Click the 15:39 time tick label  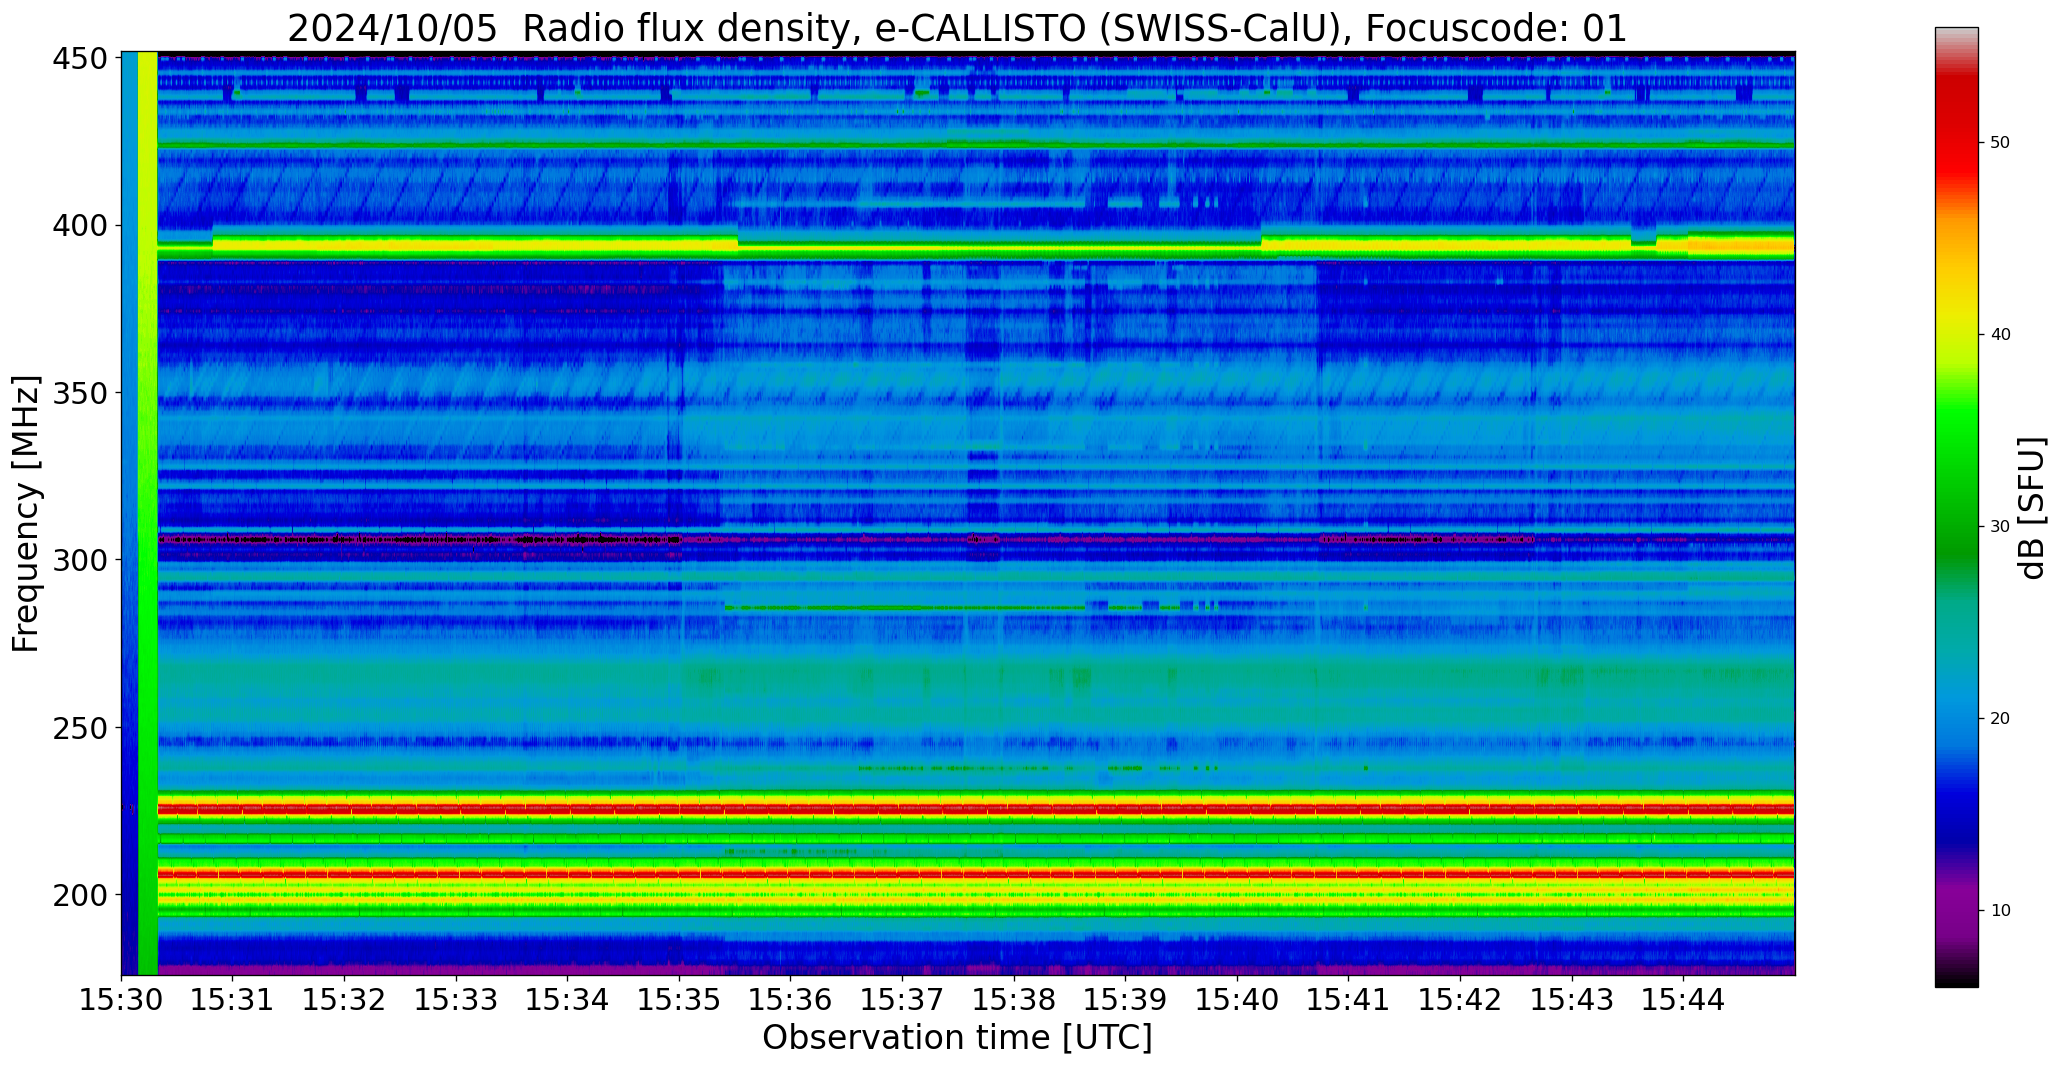point(1126,999)
